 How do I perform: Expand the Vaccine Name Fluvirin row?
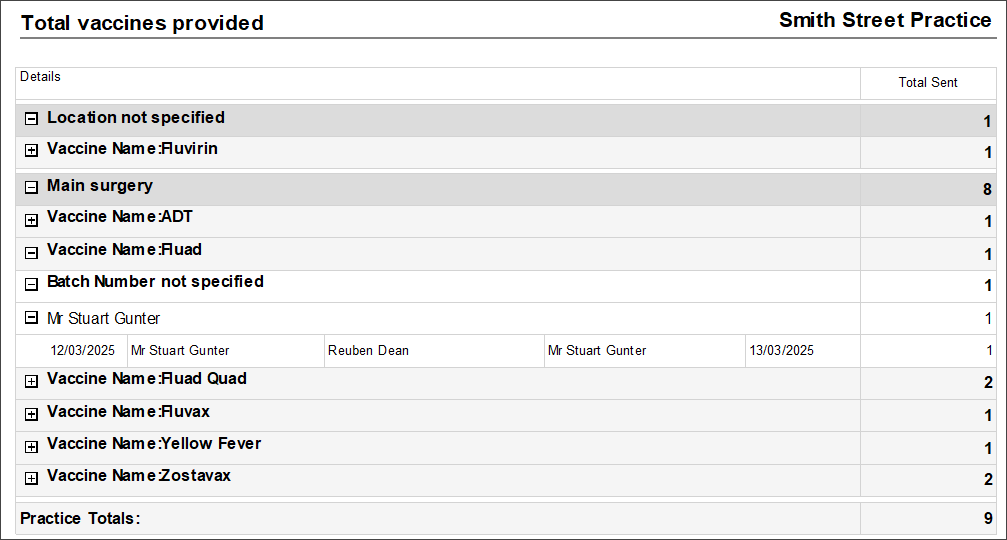click(31, 151)
